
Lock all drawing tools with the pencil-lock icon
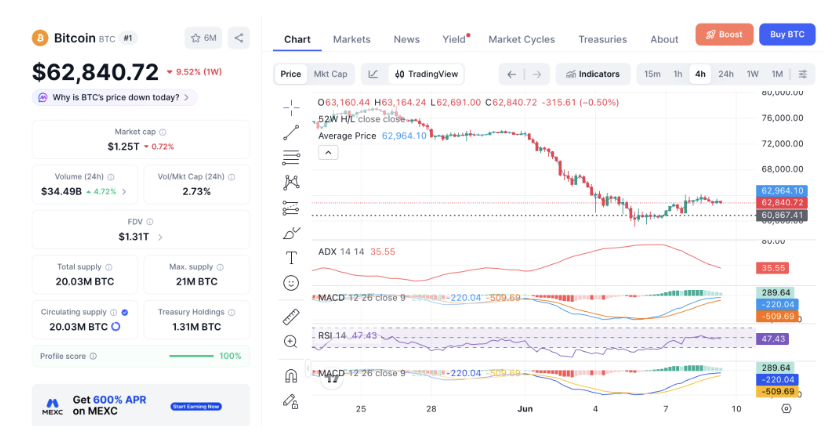click(291, 401)
